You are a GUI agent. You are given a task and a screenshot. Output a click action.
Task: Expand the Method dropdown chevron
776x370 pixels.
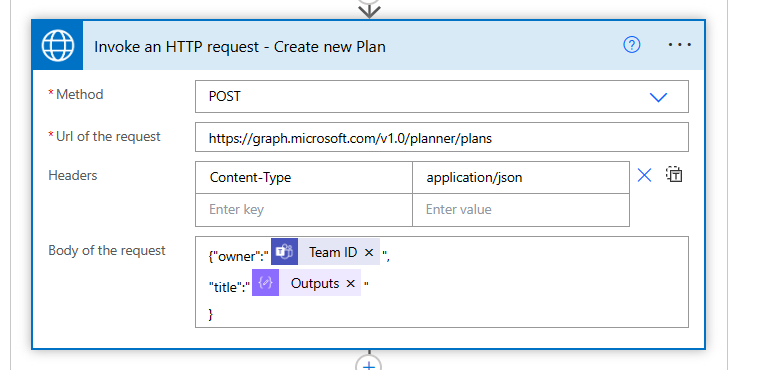pos(658,97)
